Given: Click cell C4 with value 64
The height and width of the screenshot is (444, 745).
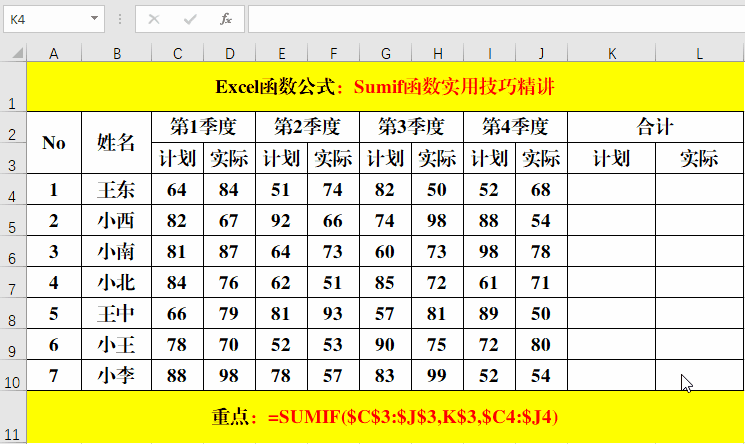Looking at the screenshot, I should tap(178, 189).
